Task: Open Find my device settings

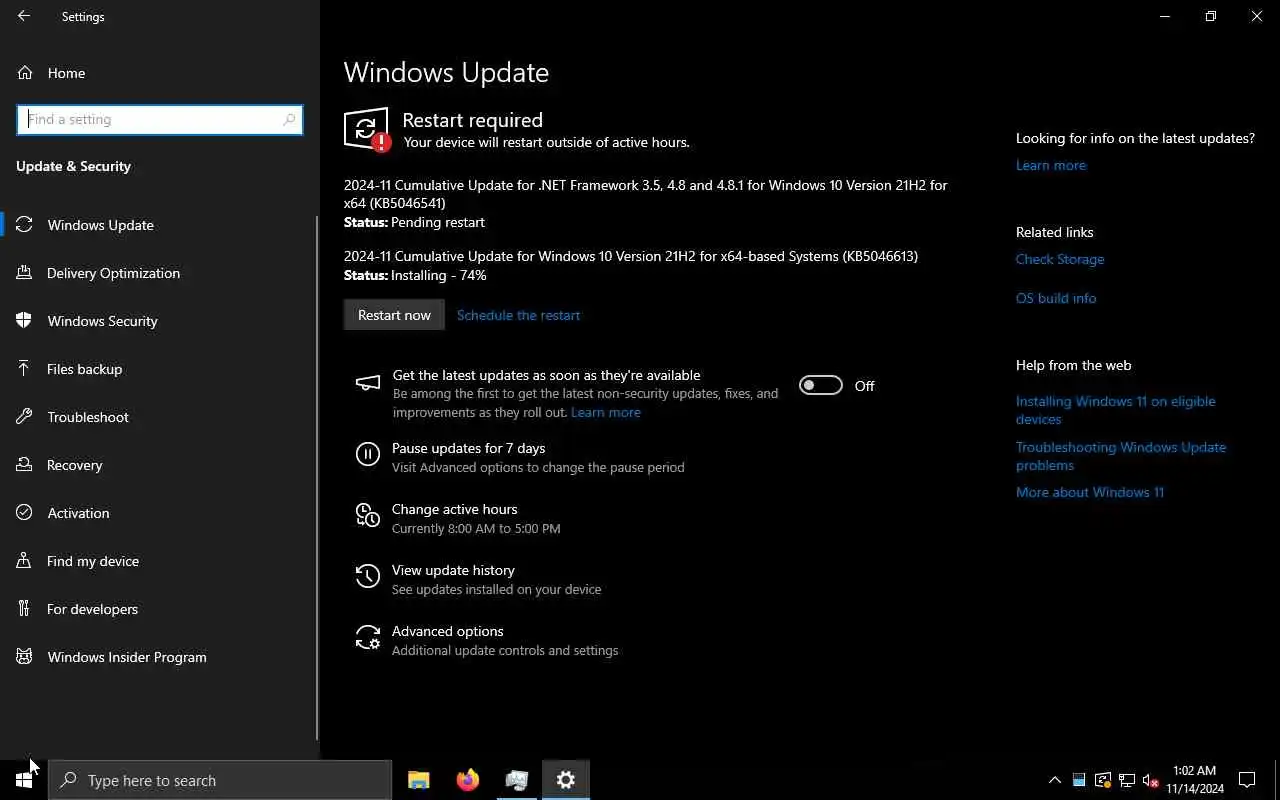Action: pyautogui.click(x=159, y=561)
